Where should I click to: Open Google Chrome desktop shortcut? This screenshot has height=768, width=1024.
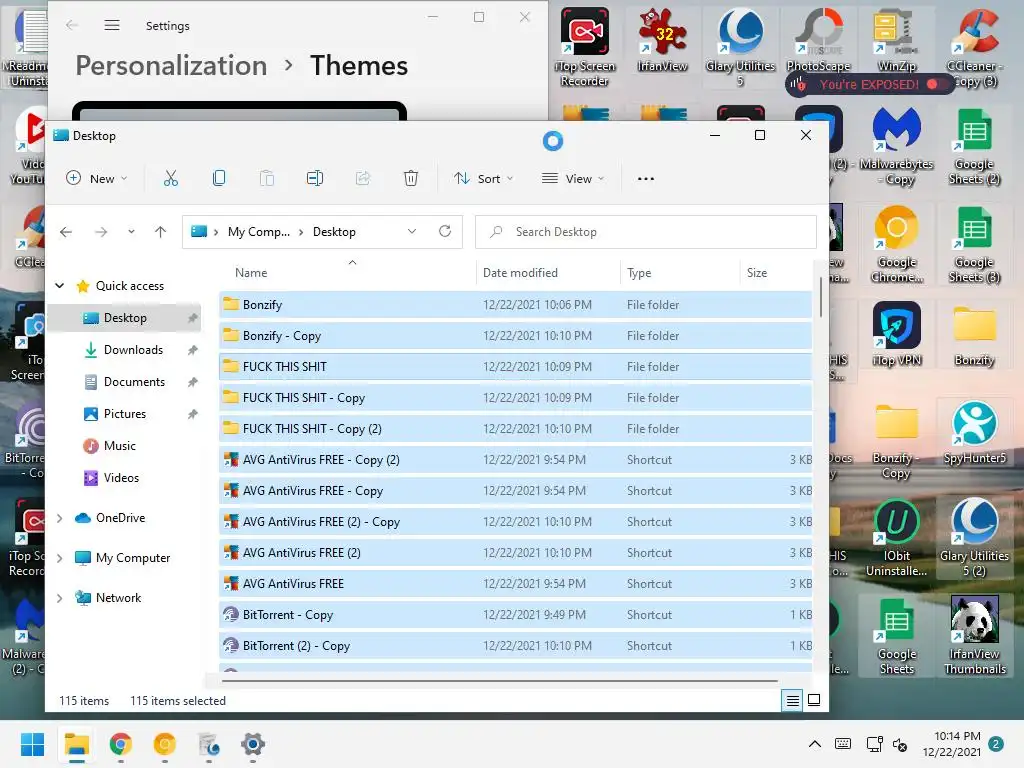click(x=896, y=244)
